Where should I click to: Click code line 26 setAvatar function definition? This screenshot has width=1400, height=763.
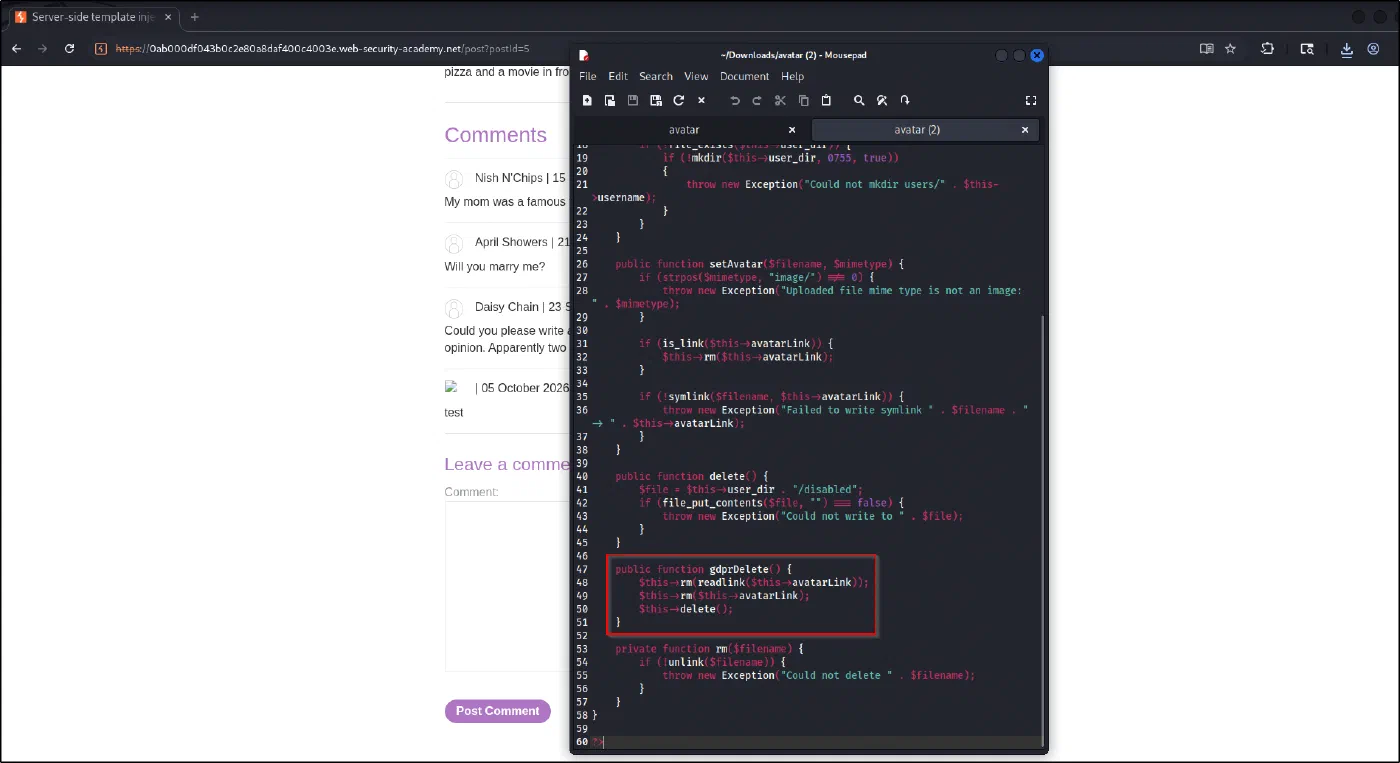click(759, 264)
